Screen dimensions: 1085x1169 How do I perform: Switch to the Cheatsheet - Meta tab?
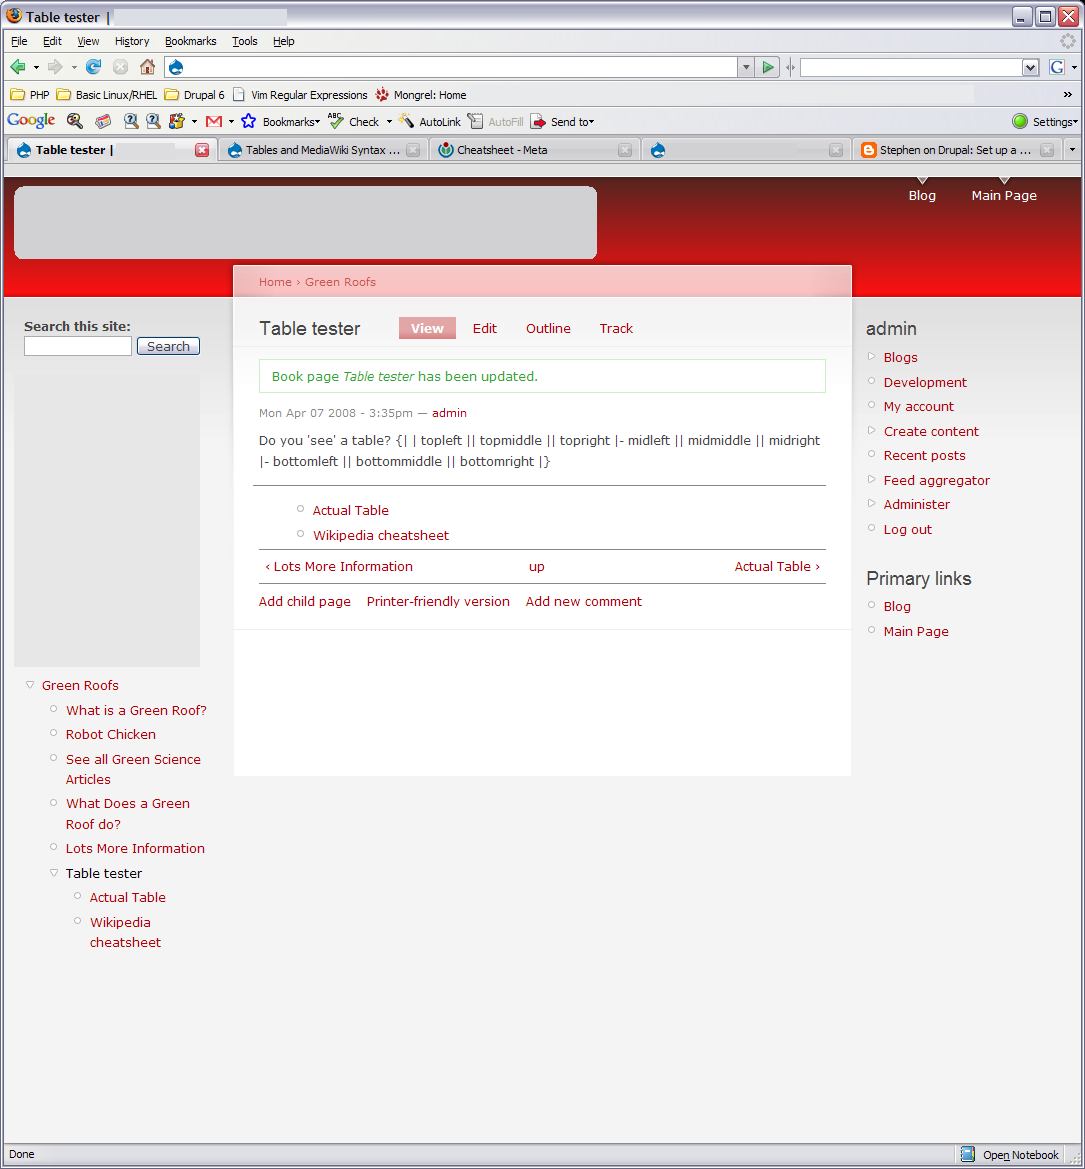pyautogui.click(x=535, y=150)
